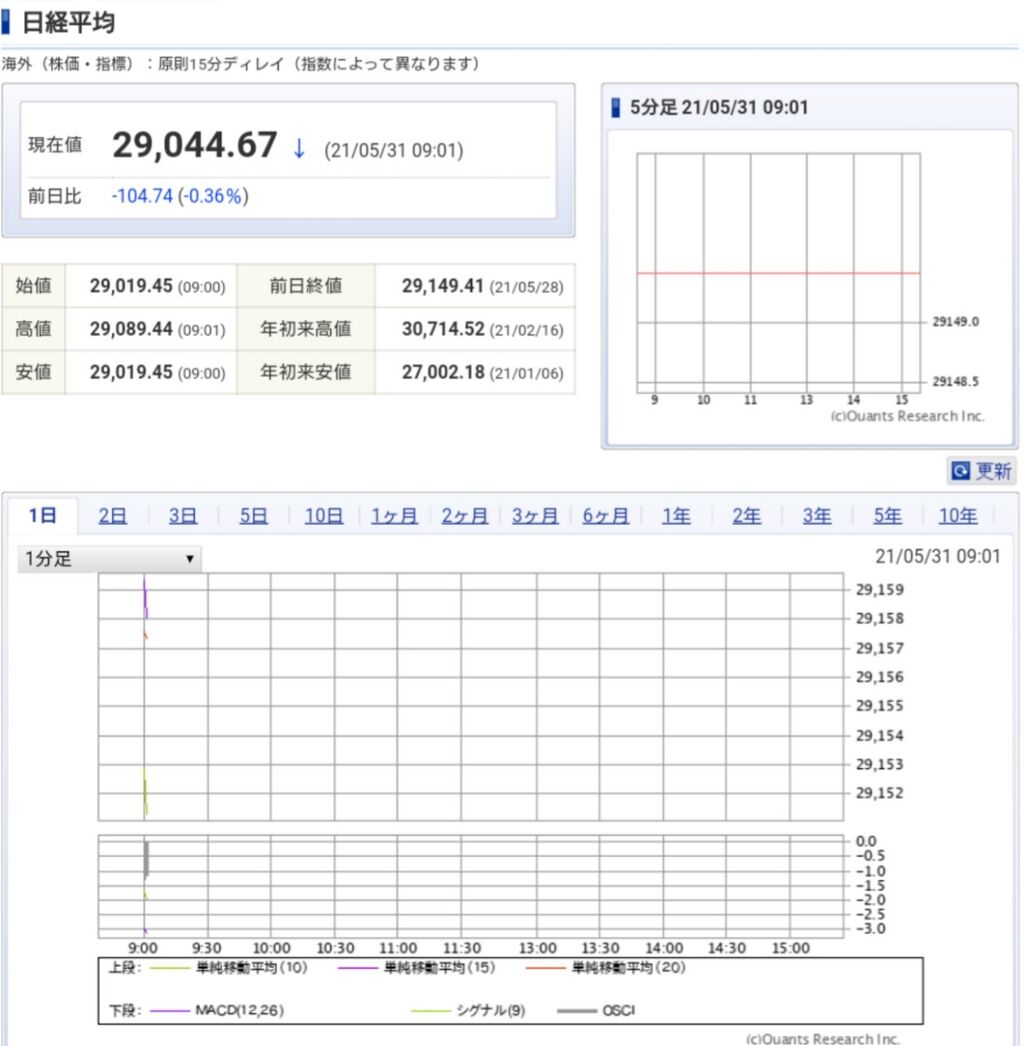Viewport: 1024px width, 1046px height.
Task: Open the 3ヶ月 chart period link
Action: [535, 516]
